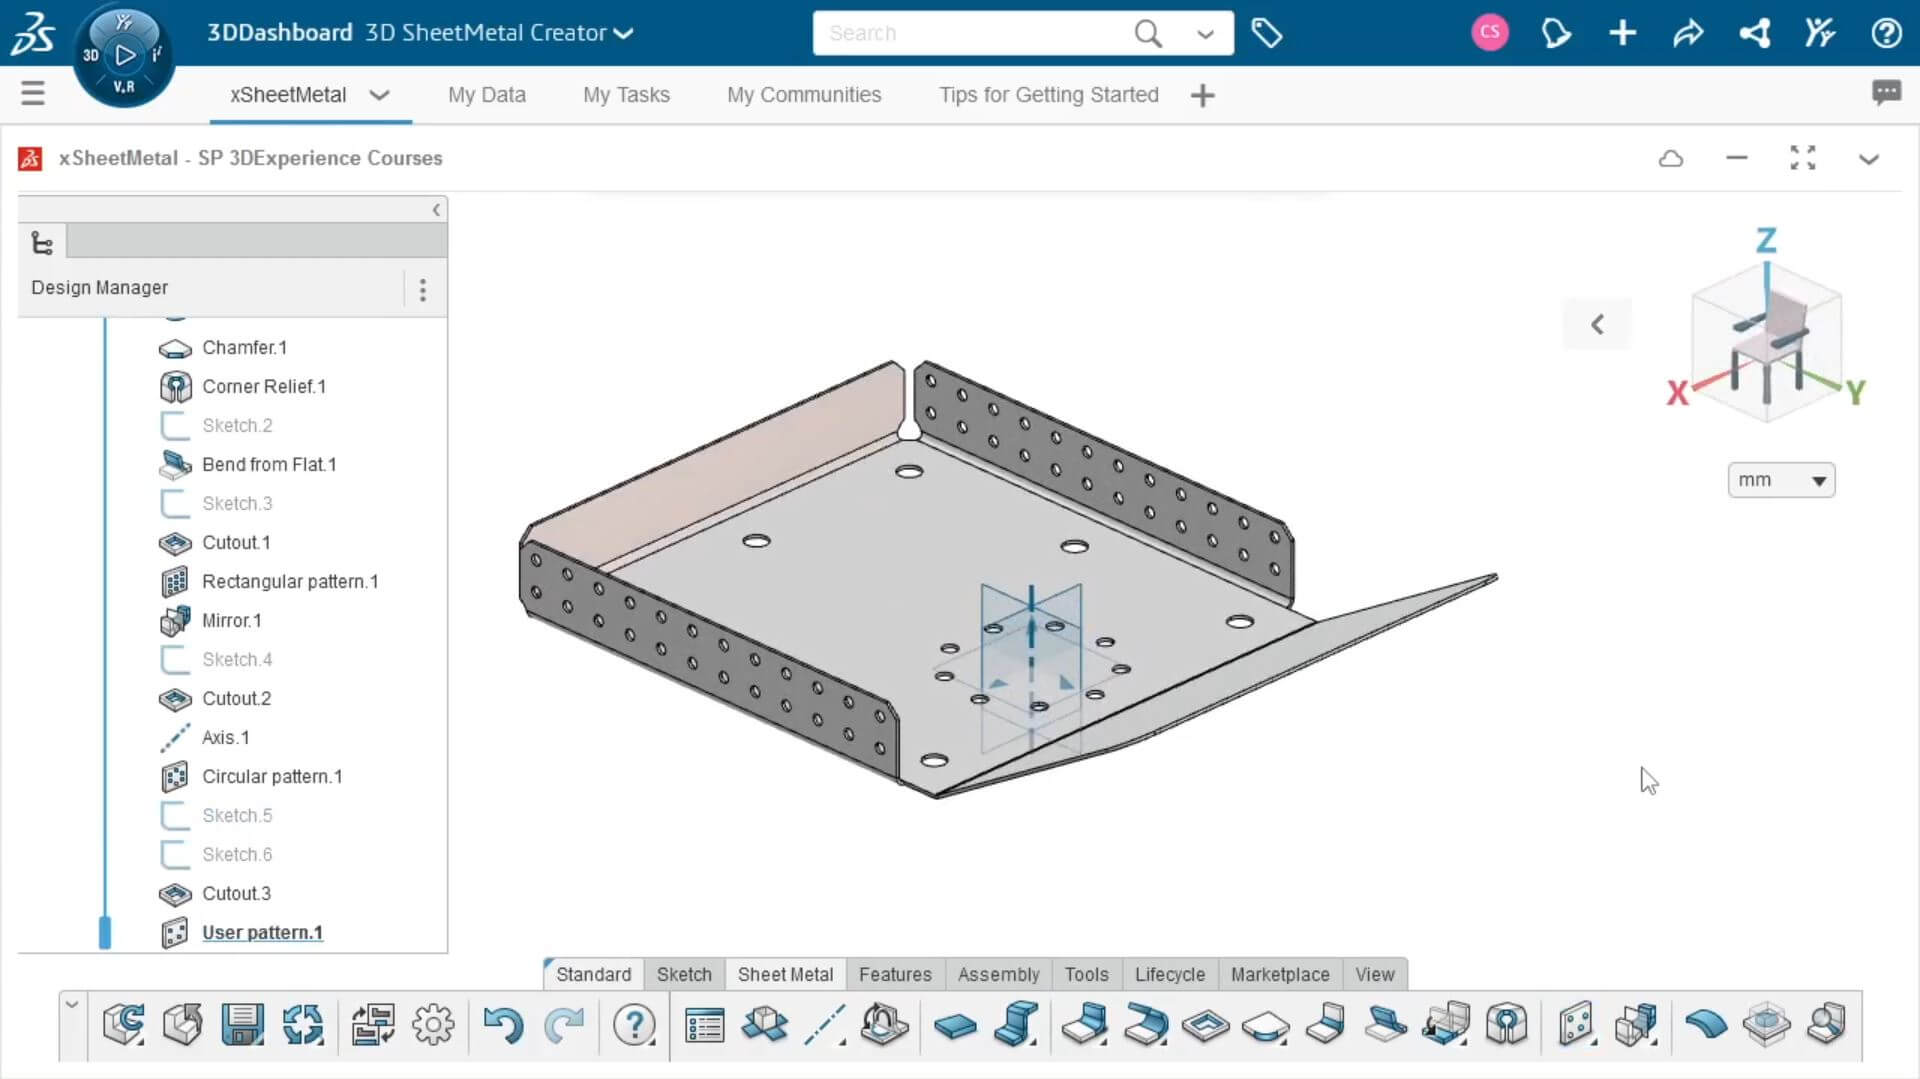Click the Undo arrow icon
Image resolution: width=1920 pixels, height=1079 pixels.
(x=503, y=1025)
